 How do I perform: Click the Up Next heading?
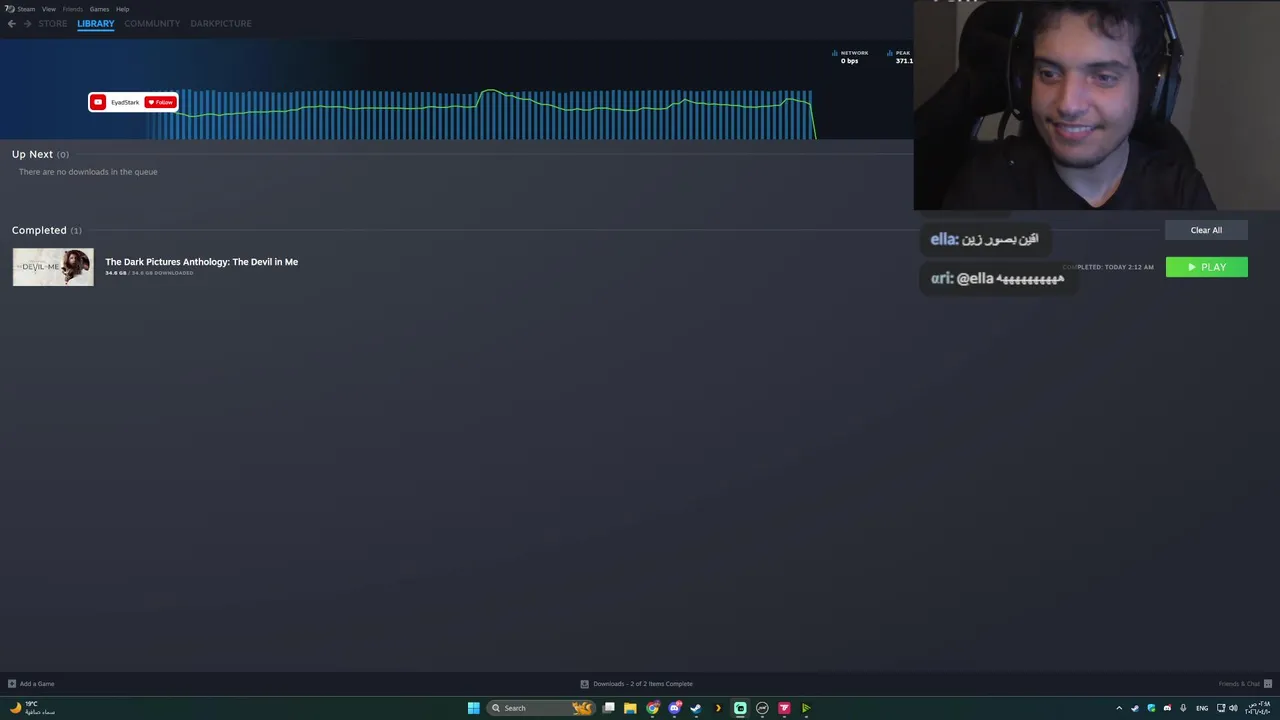32,154
